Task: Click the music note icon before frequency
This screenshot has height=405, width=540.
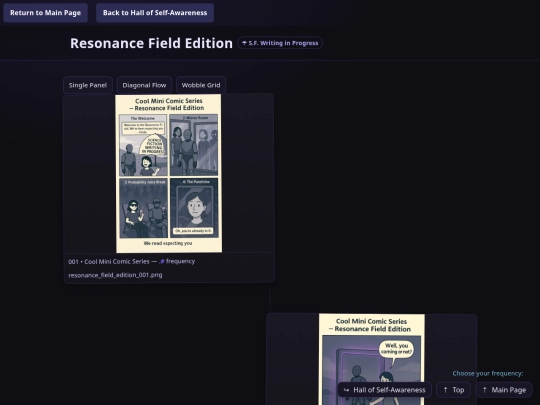Action: 162,261
